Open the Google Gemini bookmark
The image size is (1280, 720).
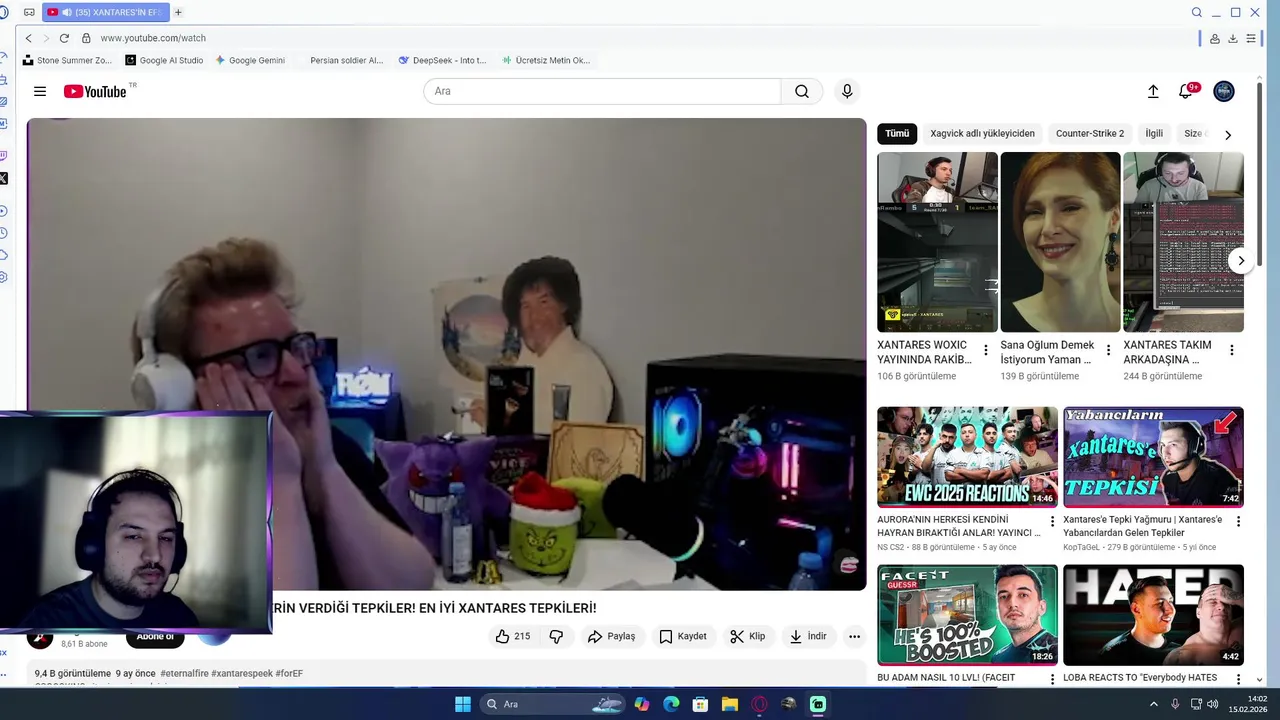coord(250,60)
